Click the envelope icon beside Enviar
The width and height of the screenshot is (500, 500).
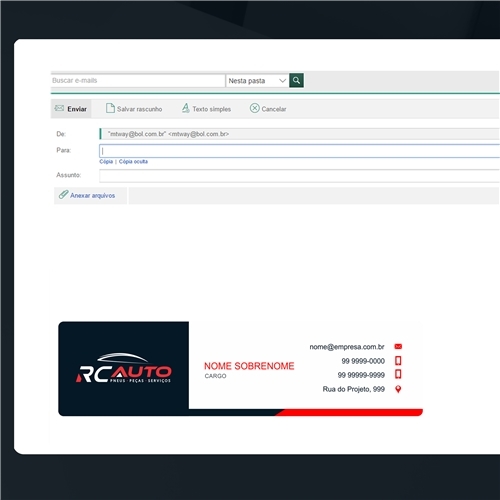point(59,108)
